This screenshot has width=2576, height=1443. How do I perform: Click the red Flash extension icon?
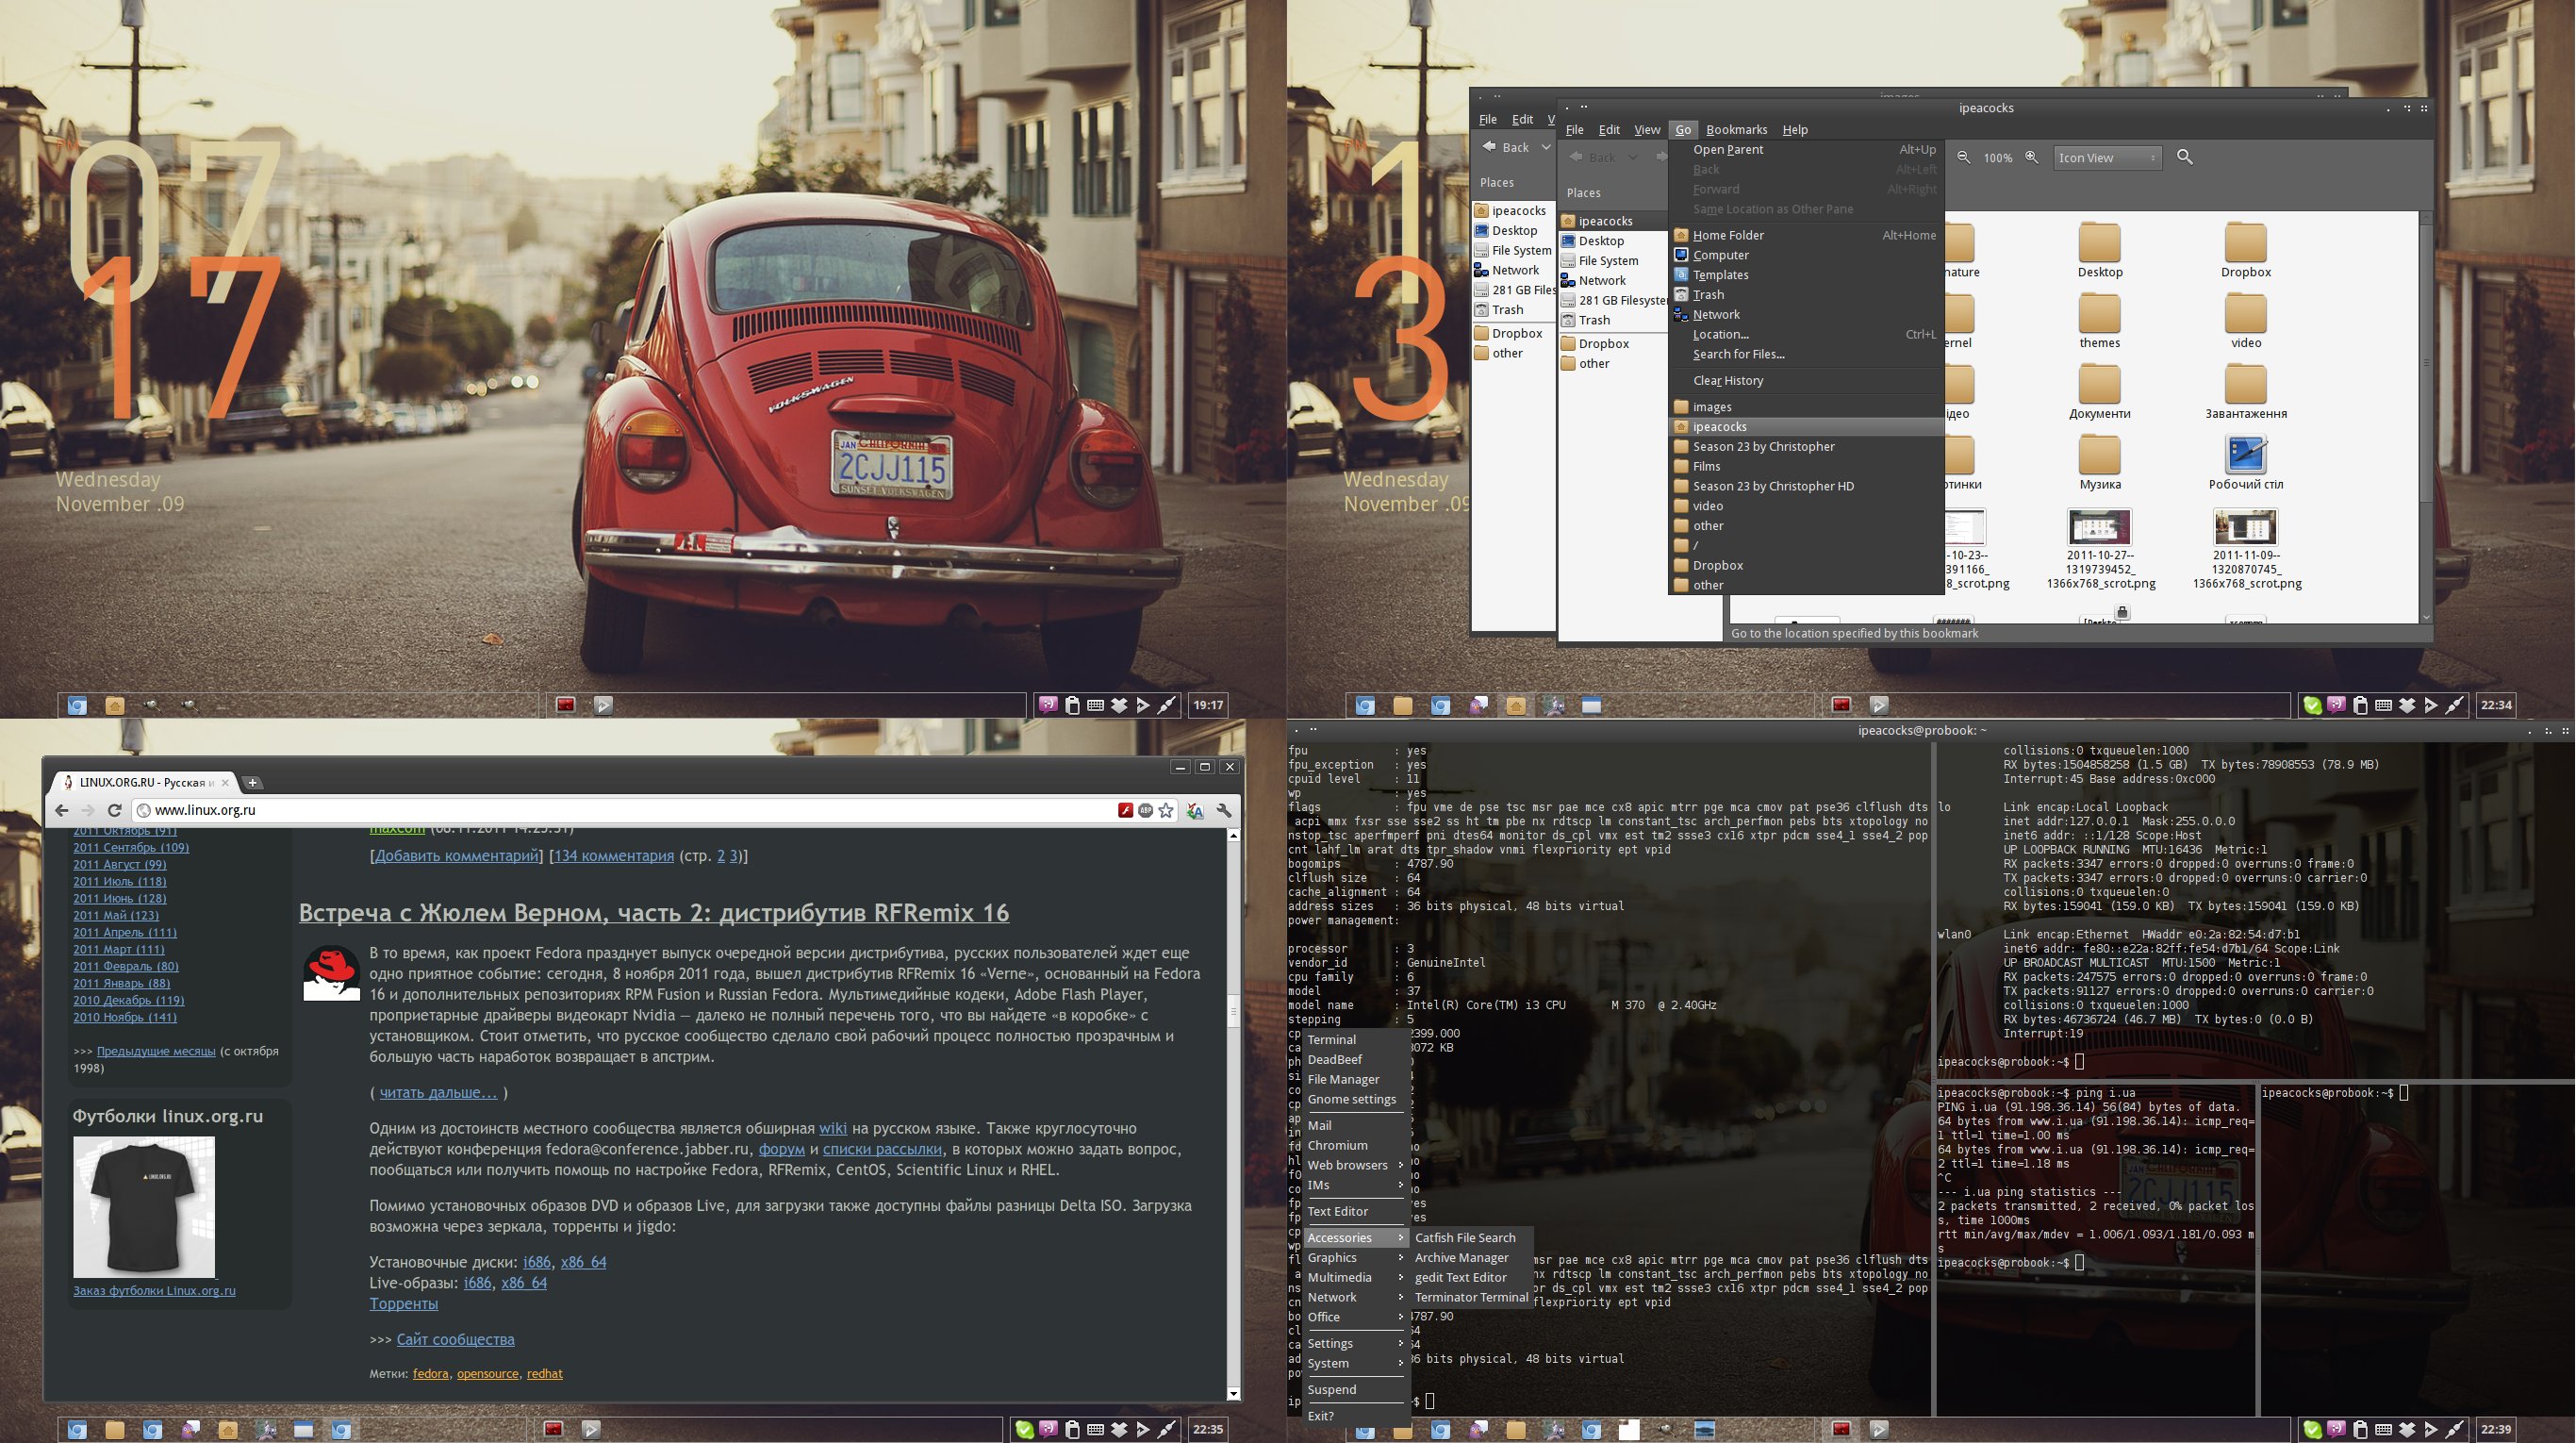pos(1125,811)
